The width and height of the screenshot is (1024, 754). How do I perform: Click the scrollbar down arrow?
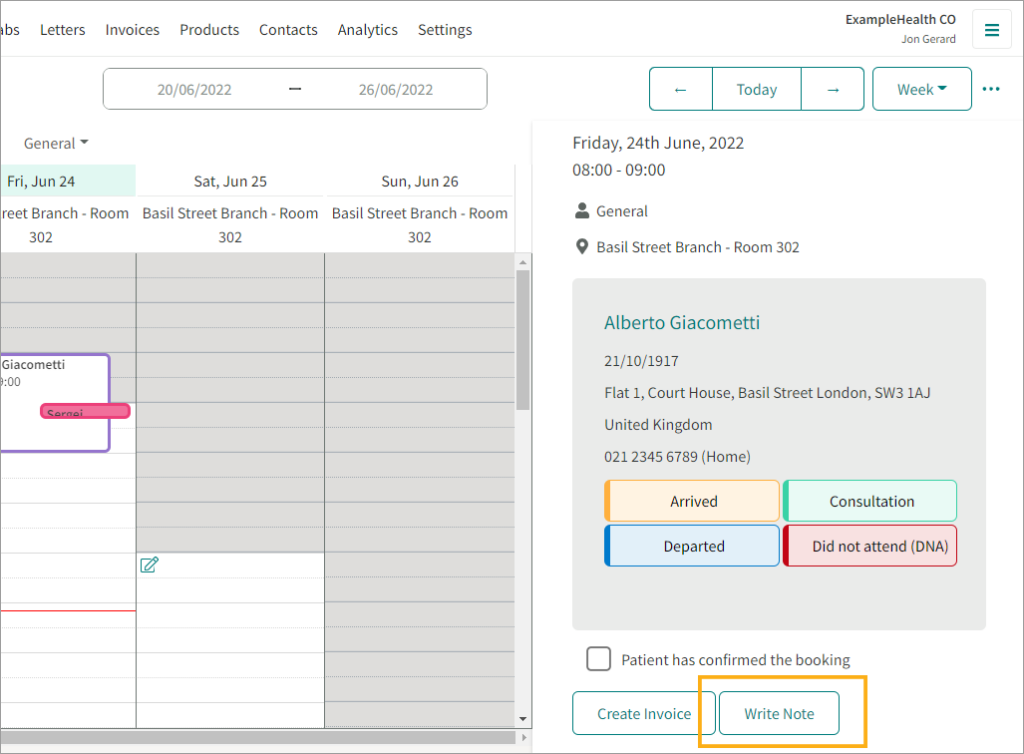(x=522, y=719)
